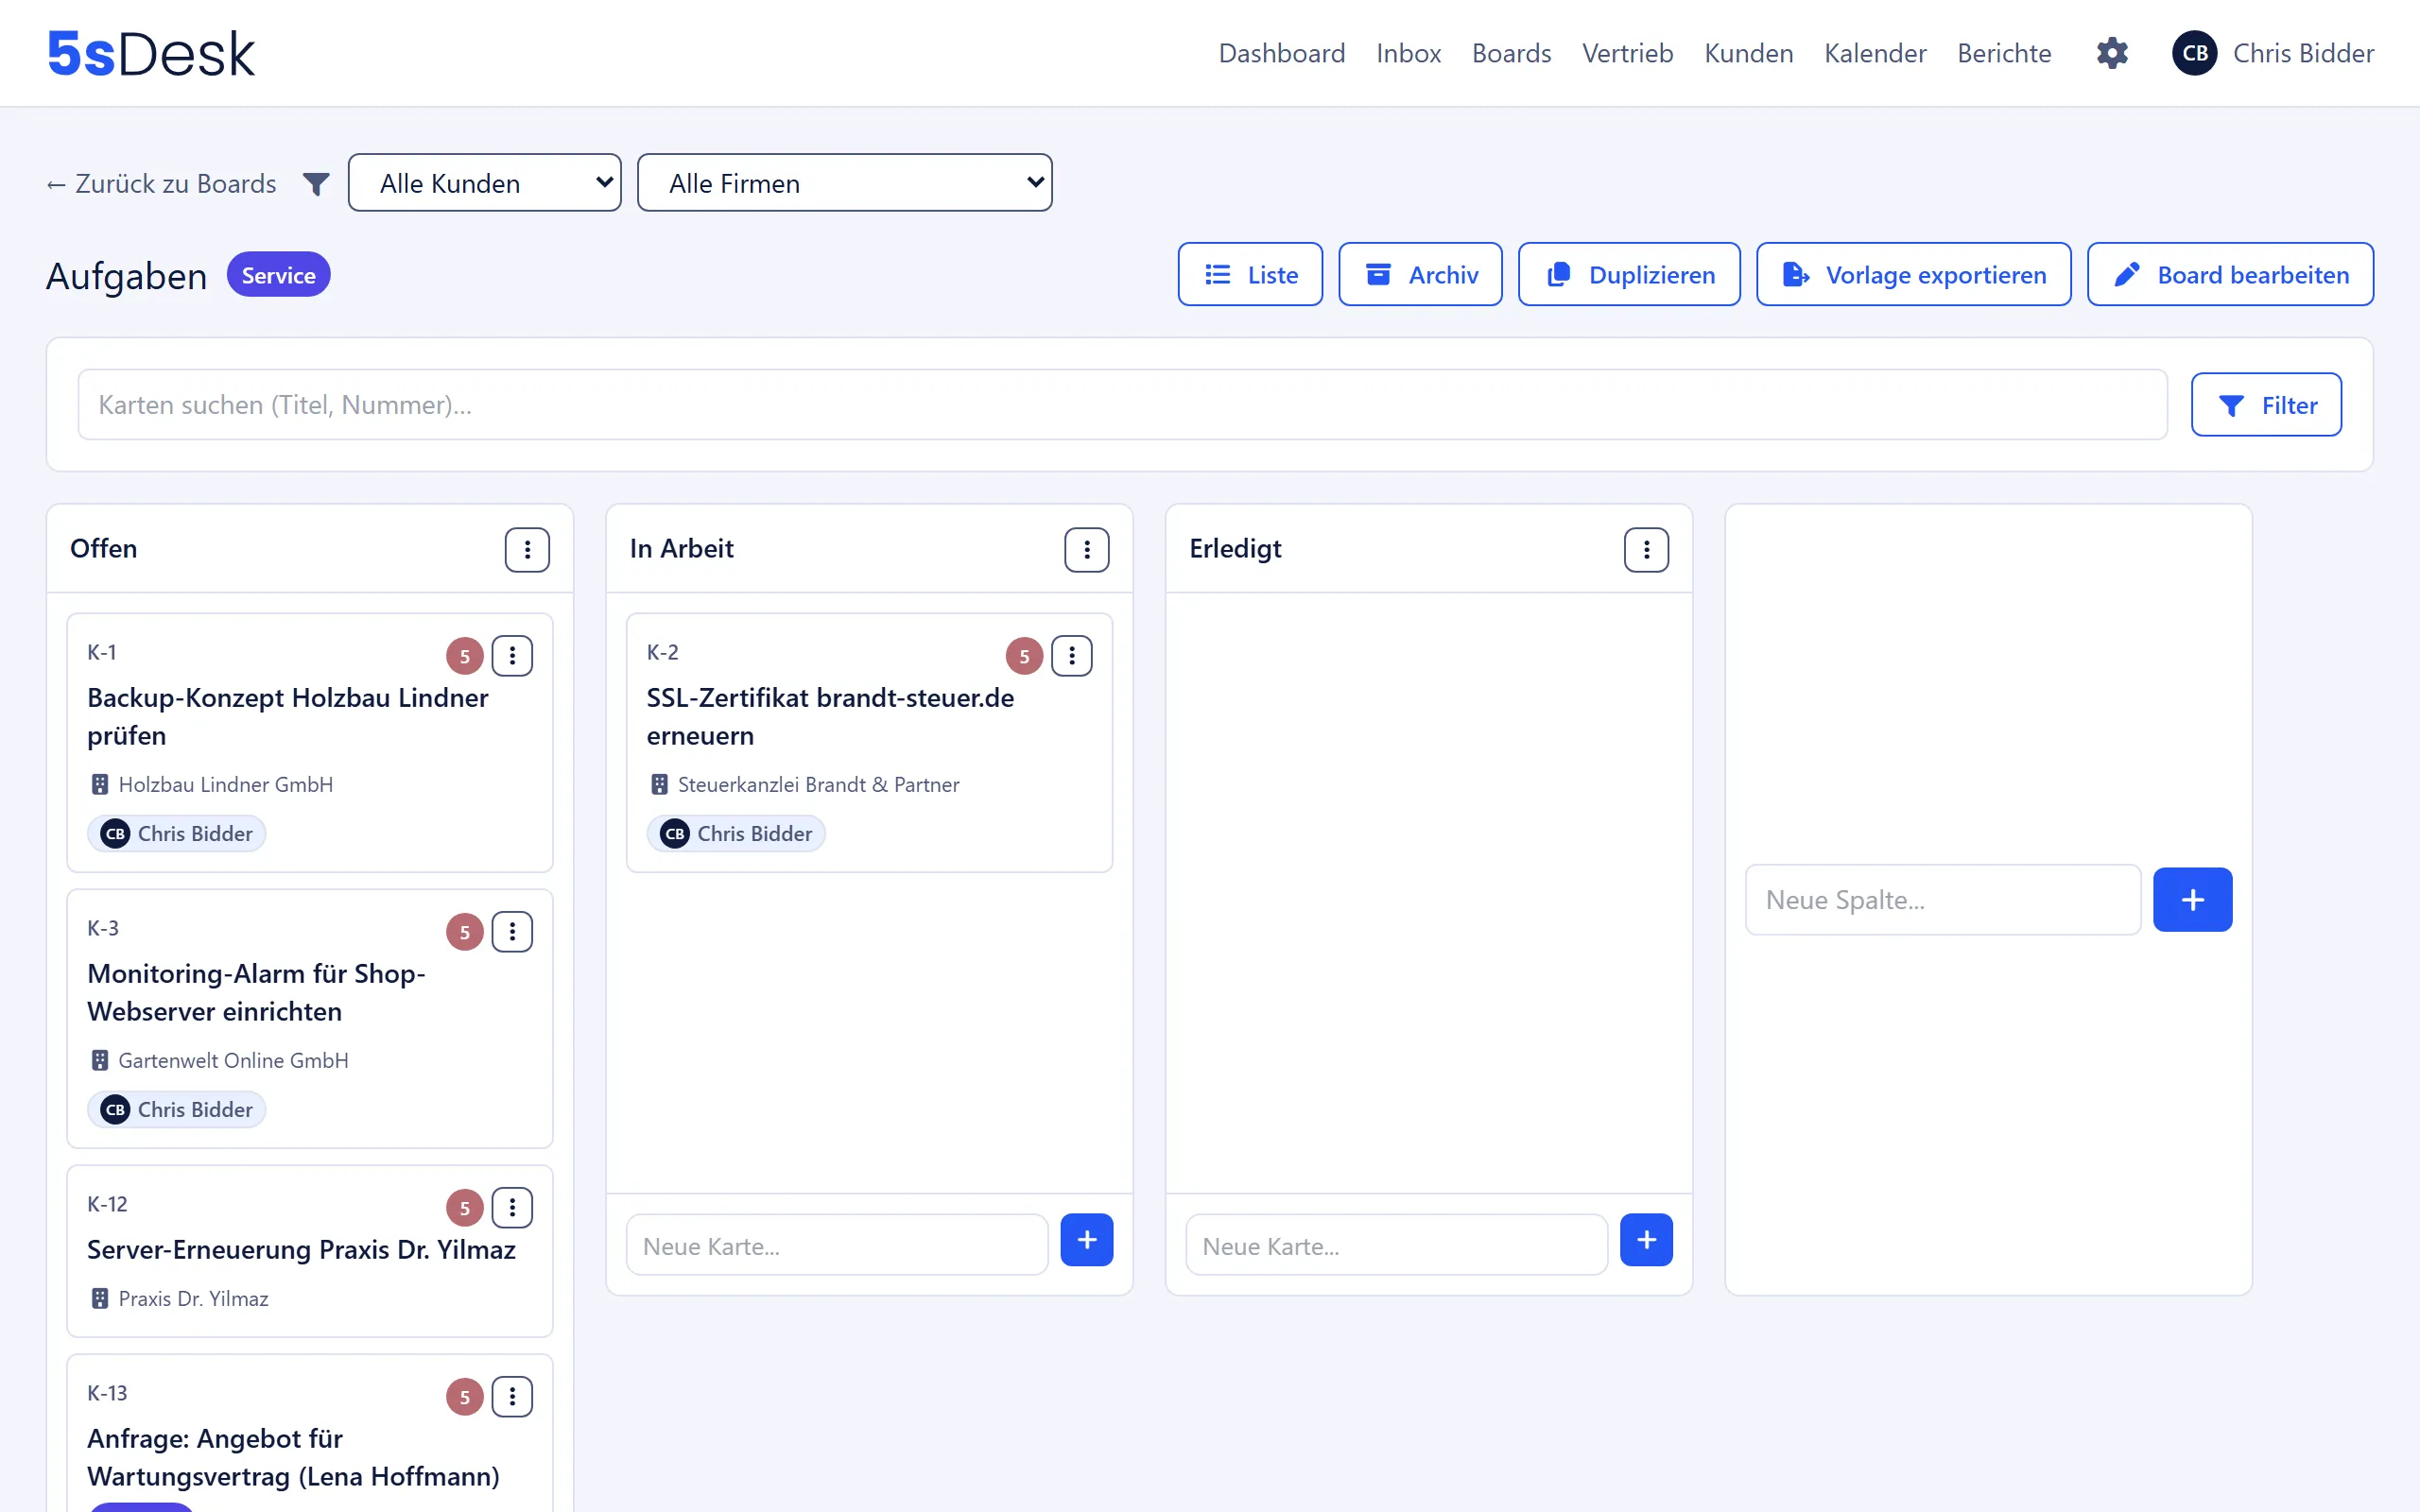Click Board bearbeiten

point(2230,274)
